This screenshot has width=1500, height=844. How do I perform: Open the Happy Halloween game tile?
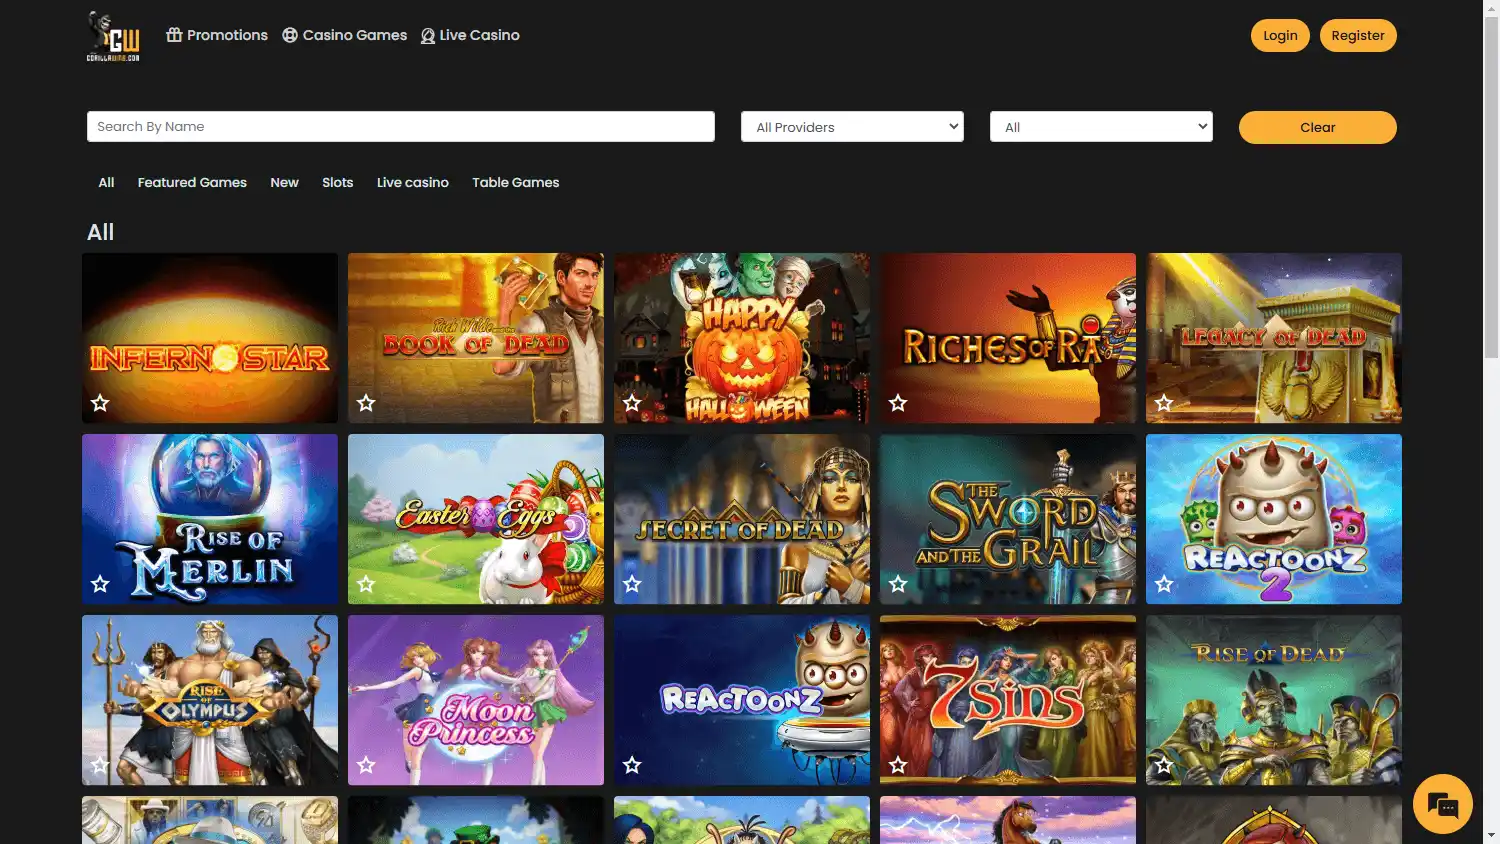click(x=742, y=338)
